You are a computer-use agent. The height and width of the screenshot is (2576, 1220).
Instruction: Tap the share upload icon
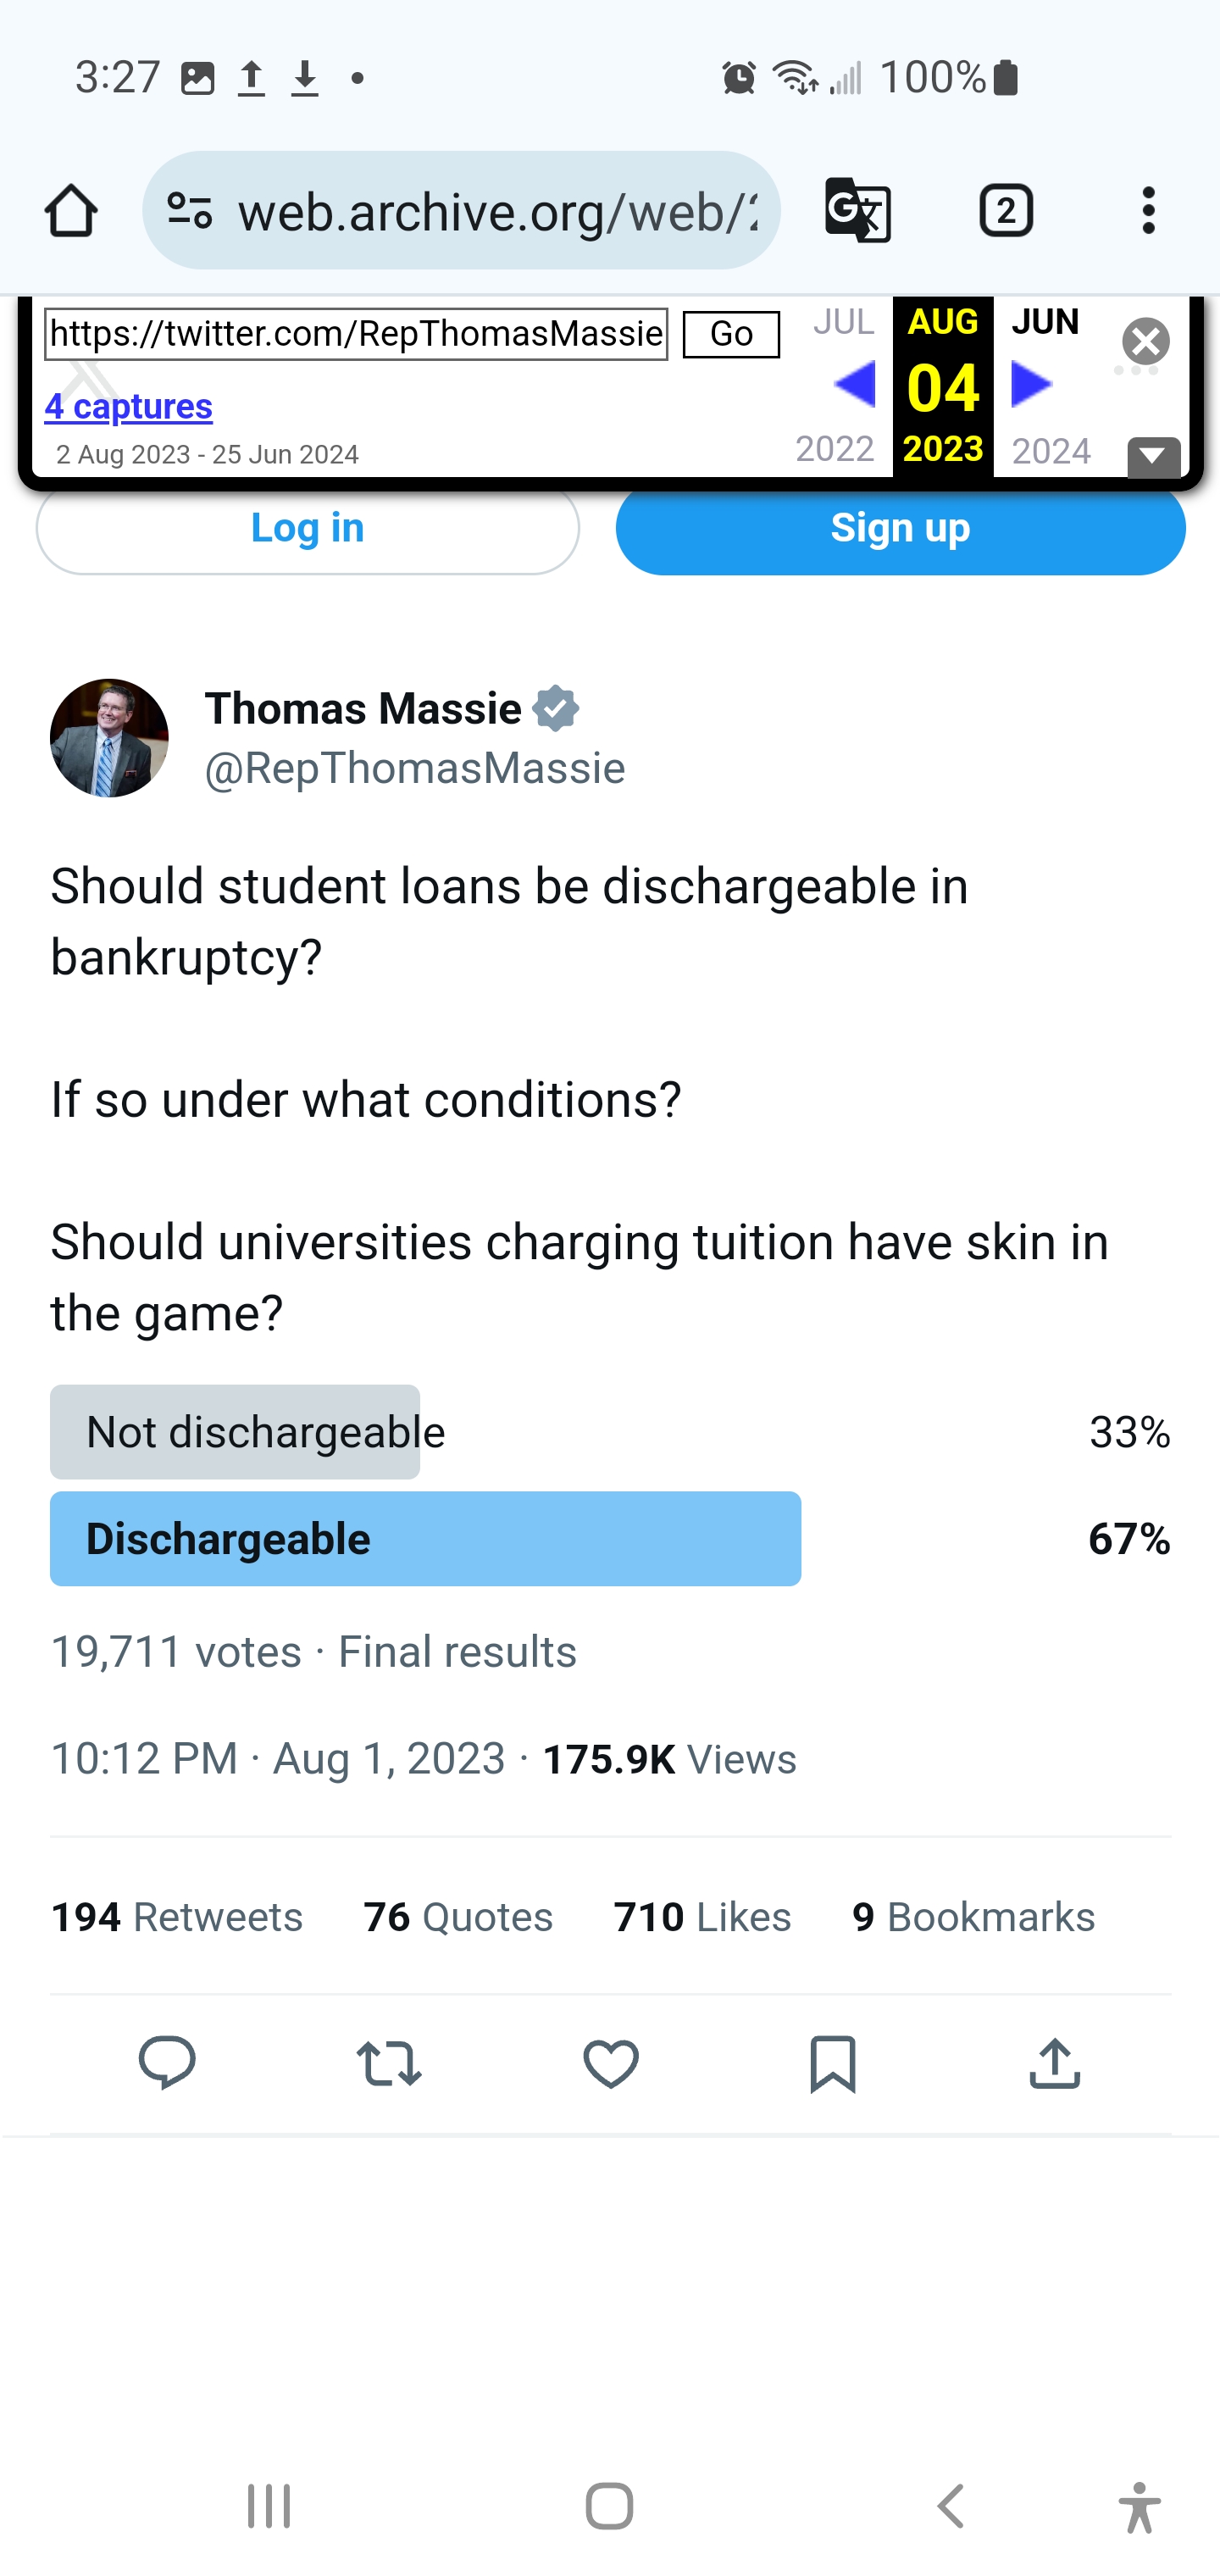(x=1054, y=2062)
